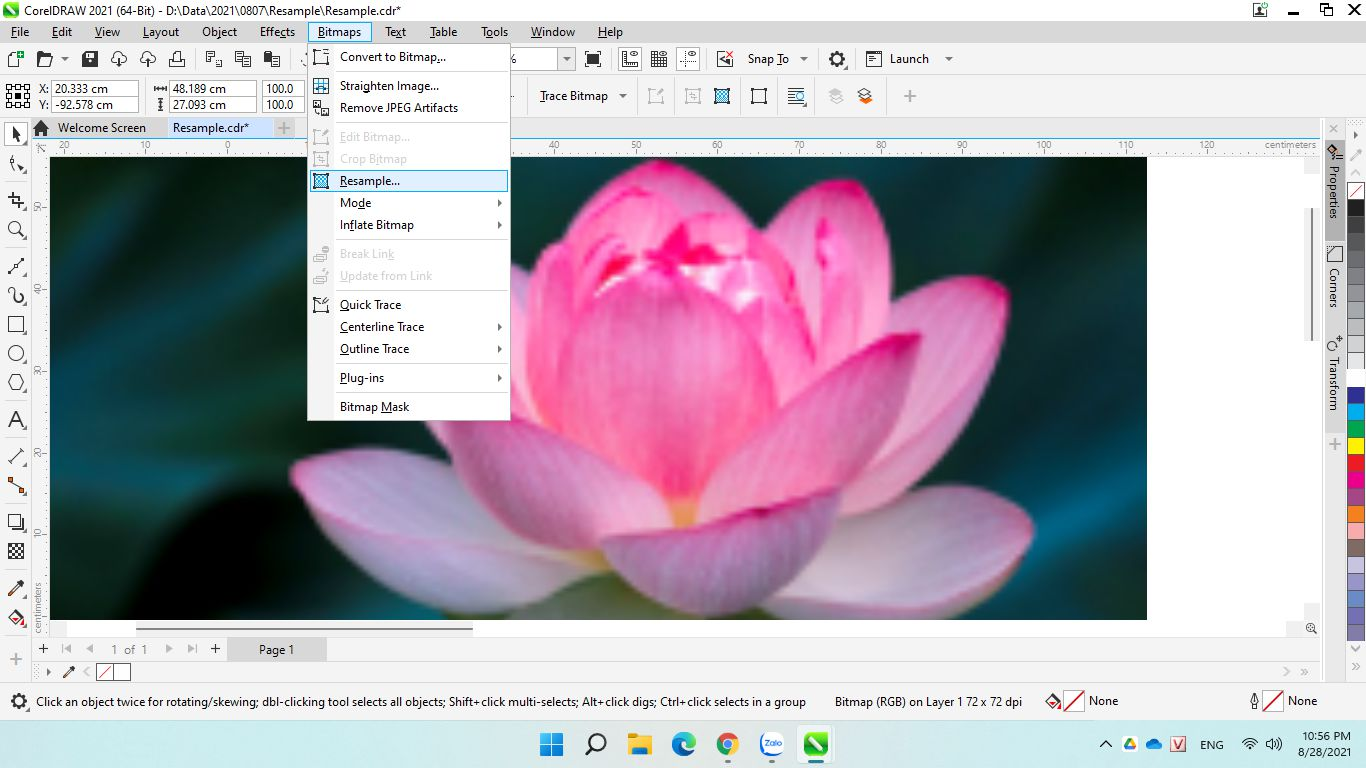Select the Text tool

[16, 420]
